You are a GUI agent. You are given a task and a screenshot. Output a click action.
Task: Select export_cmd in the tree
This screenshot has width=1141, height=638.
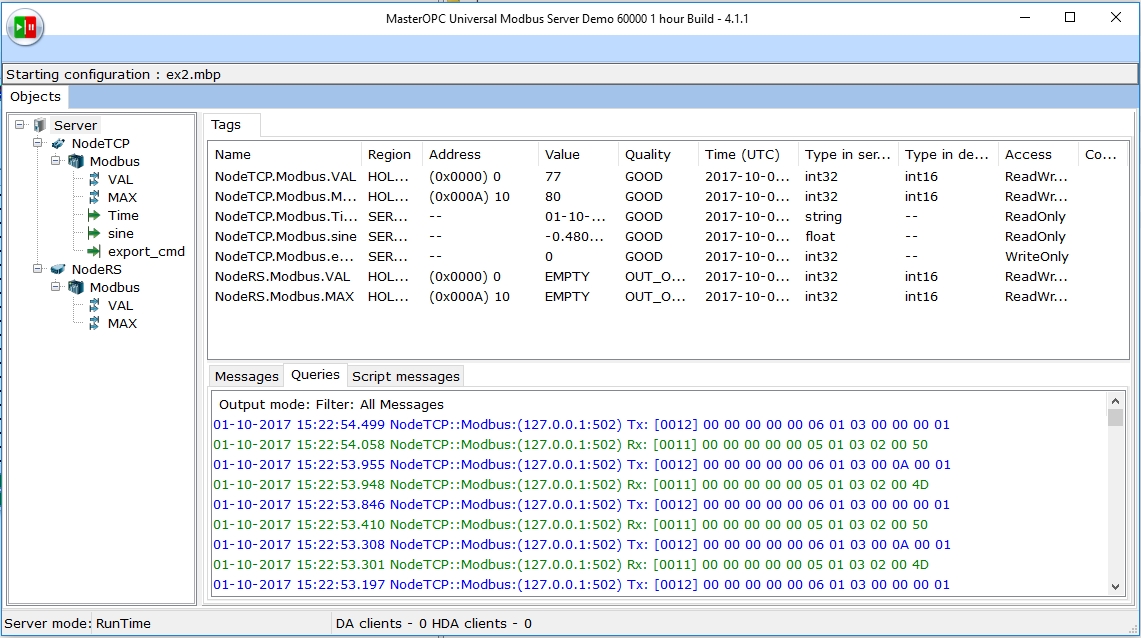[x=146, y=252]
